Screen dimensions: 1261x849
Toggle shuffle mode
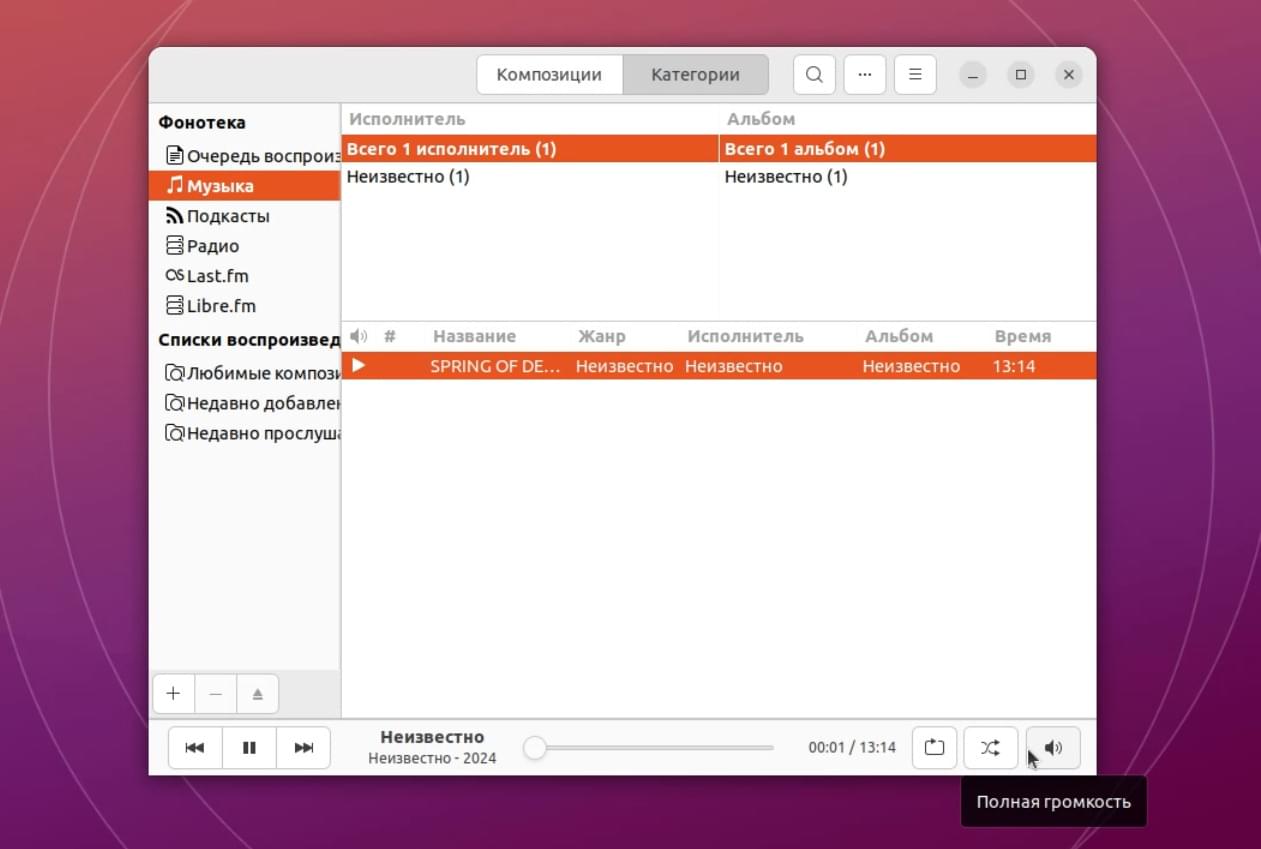990,748
